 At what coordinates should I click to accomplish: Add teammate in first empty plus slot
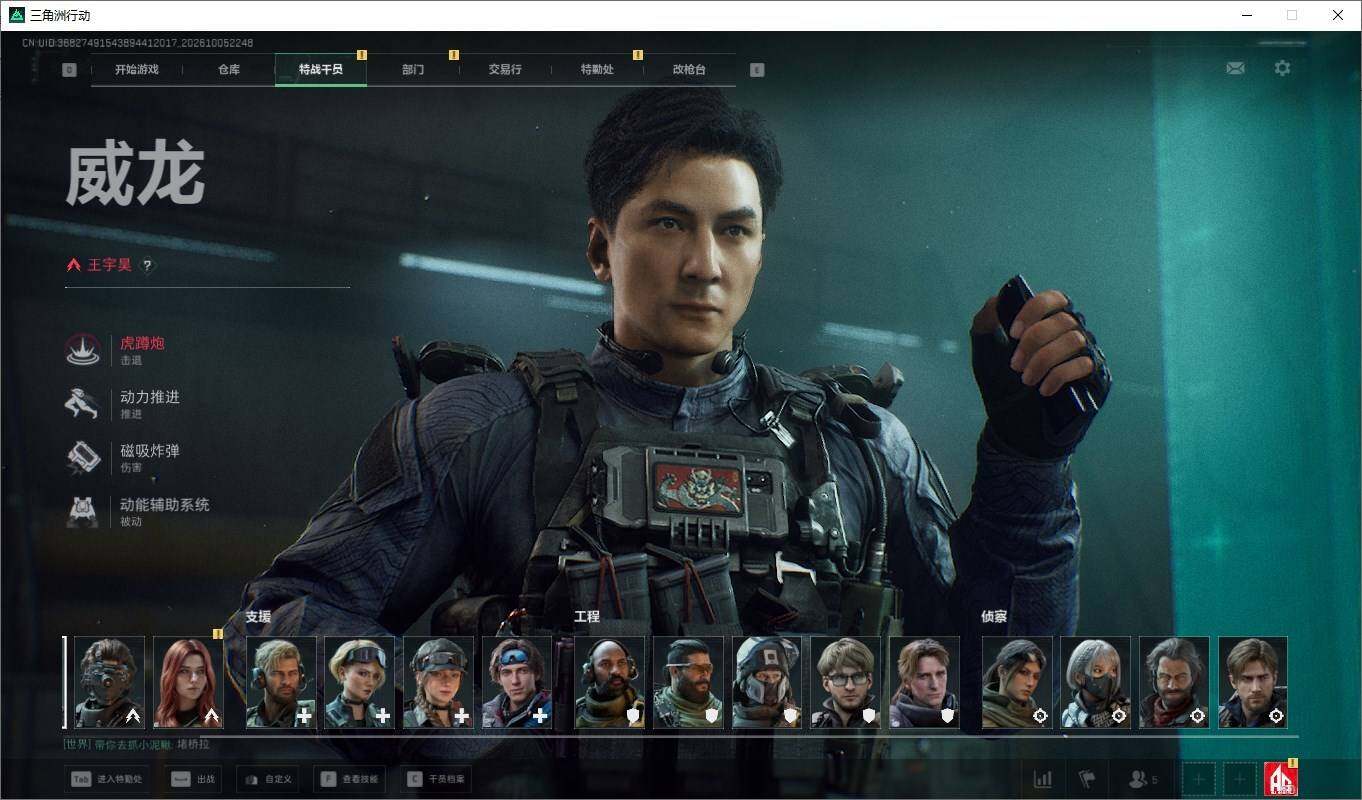point(1200,779)
